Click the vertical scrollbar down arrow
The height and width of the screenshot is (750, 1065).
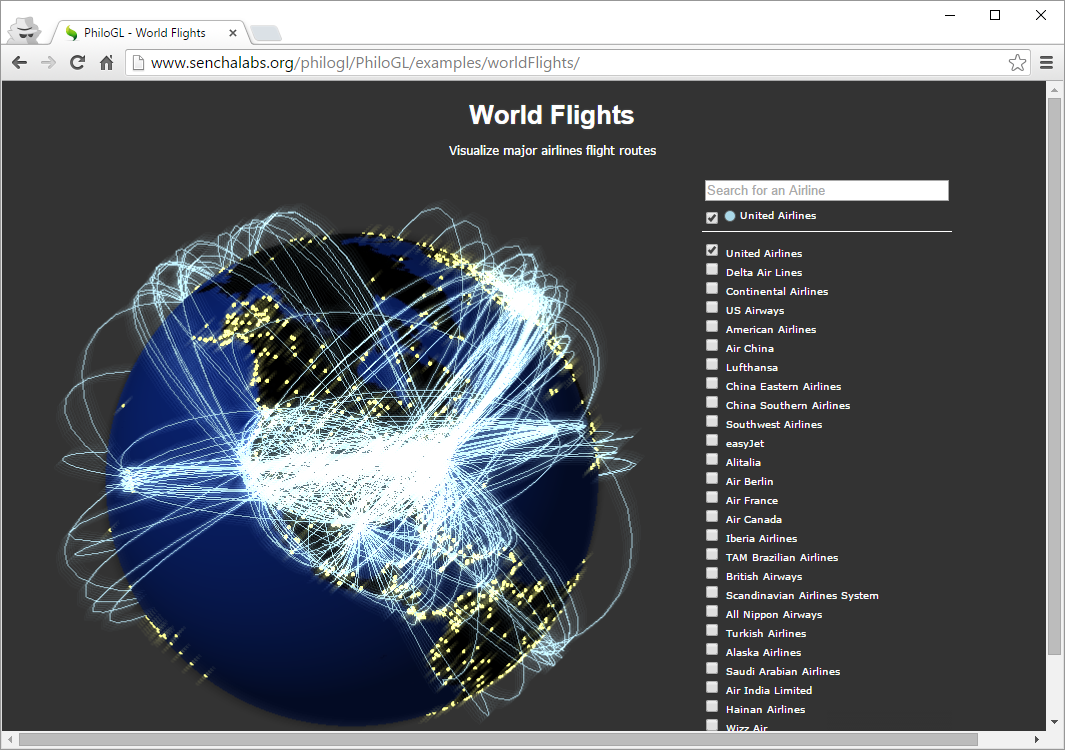coord(1054,722)
